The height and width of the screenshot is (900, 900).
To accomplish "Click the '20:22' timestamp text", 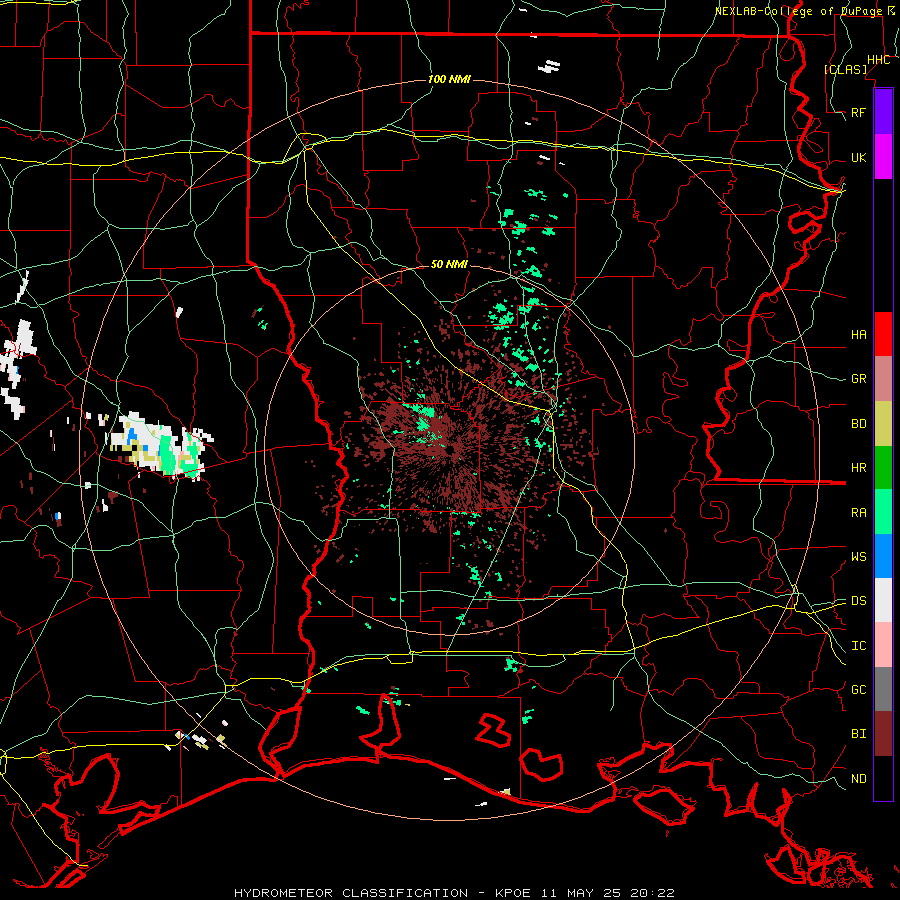I will (x=651, y=893).
